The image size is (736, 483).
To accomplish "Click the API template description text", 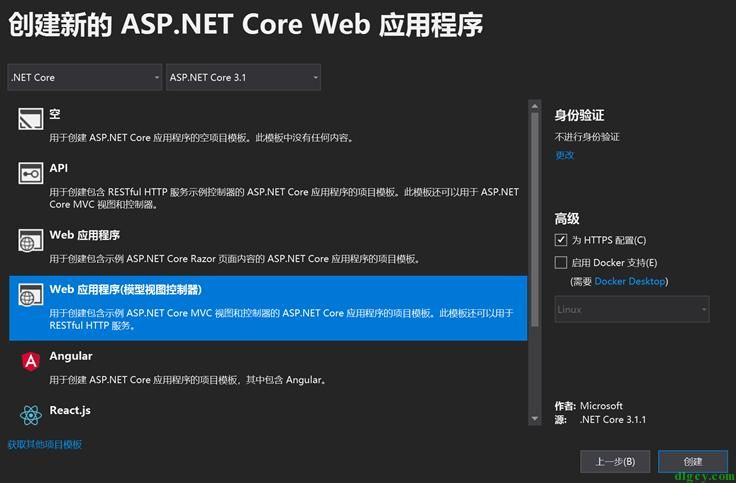I will (284, 198).
